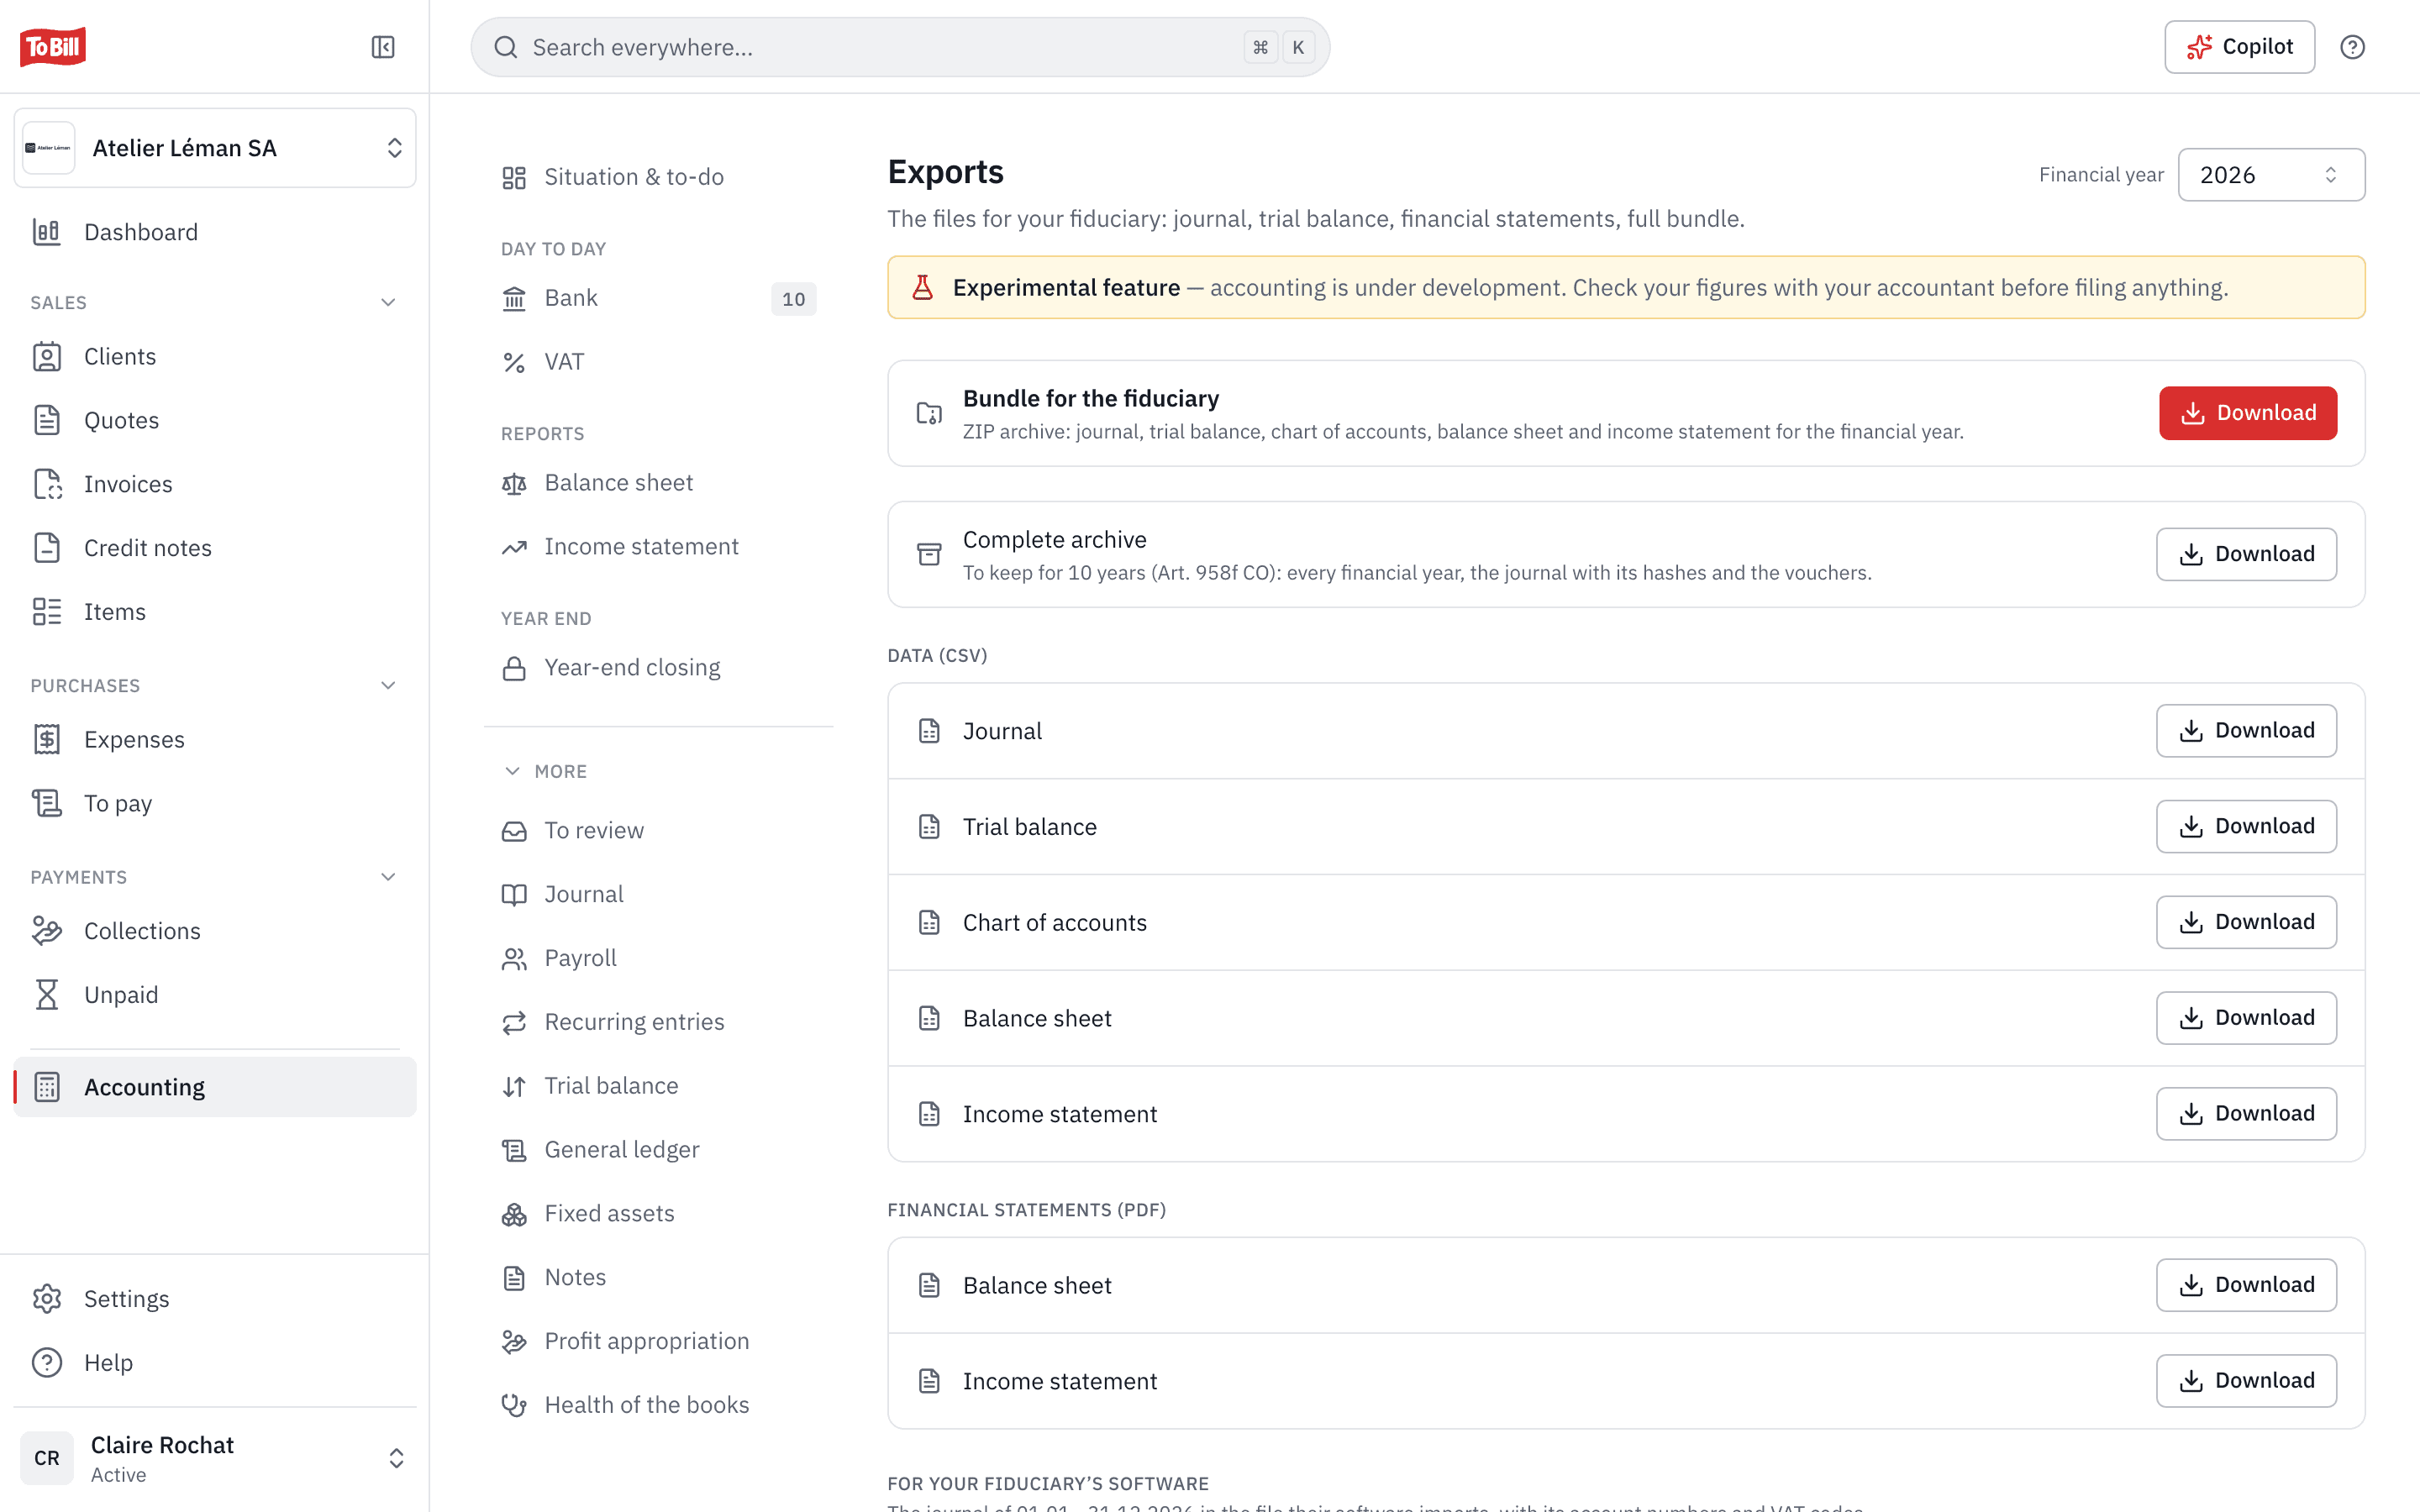Download the Chart of accounts CSV
The width and height of the screenshot is (2420, 1512).
2246,922
